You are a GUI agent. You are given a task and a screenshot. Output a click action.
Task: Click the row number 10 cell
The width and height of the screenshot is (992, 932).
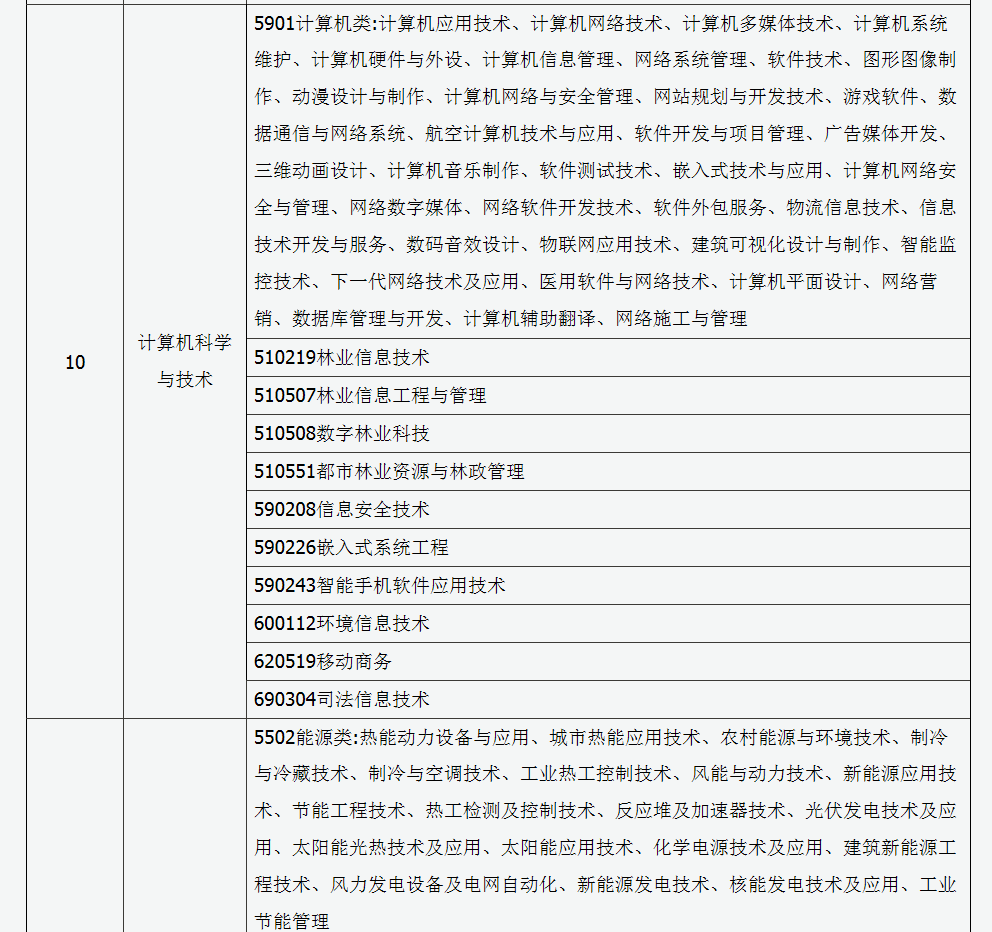75,363
